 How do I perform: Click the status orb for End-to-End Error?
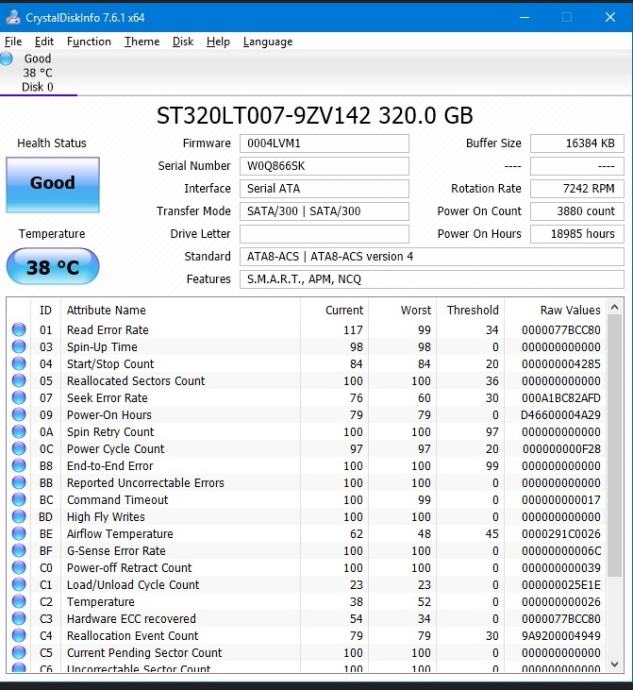click(x=19, y=466)
